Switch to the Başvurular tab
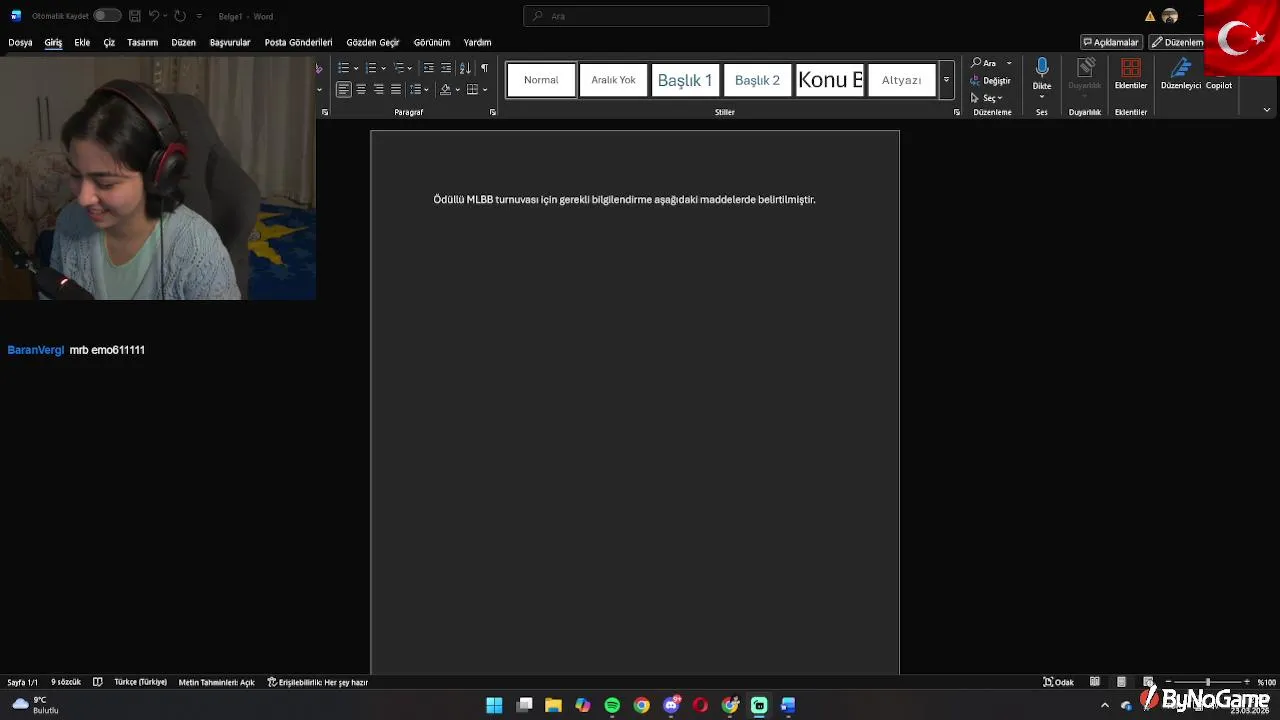 [x=230, y=43]
